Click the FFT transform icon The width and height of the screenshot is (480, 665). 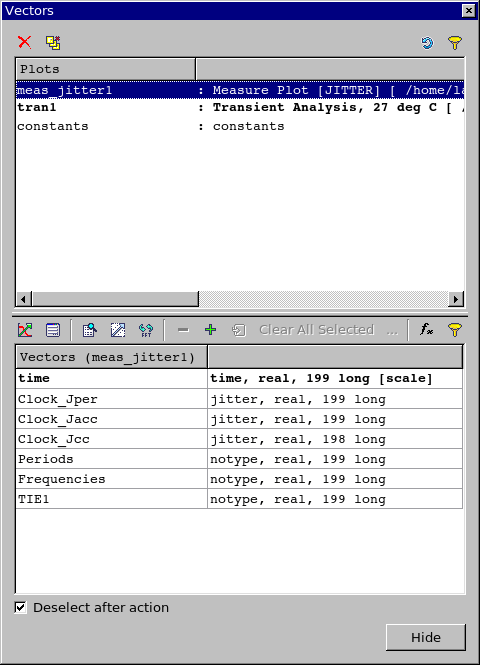coord(146,330)
